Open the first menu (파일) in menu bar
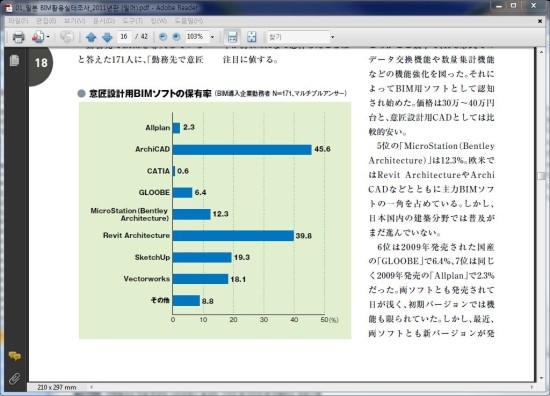Image resolution: width=550 pixels, height=396 pixels. [18, 21]
